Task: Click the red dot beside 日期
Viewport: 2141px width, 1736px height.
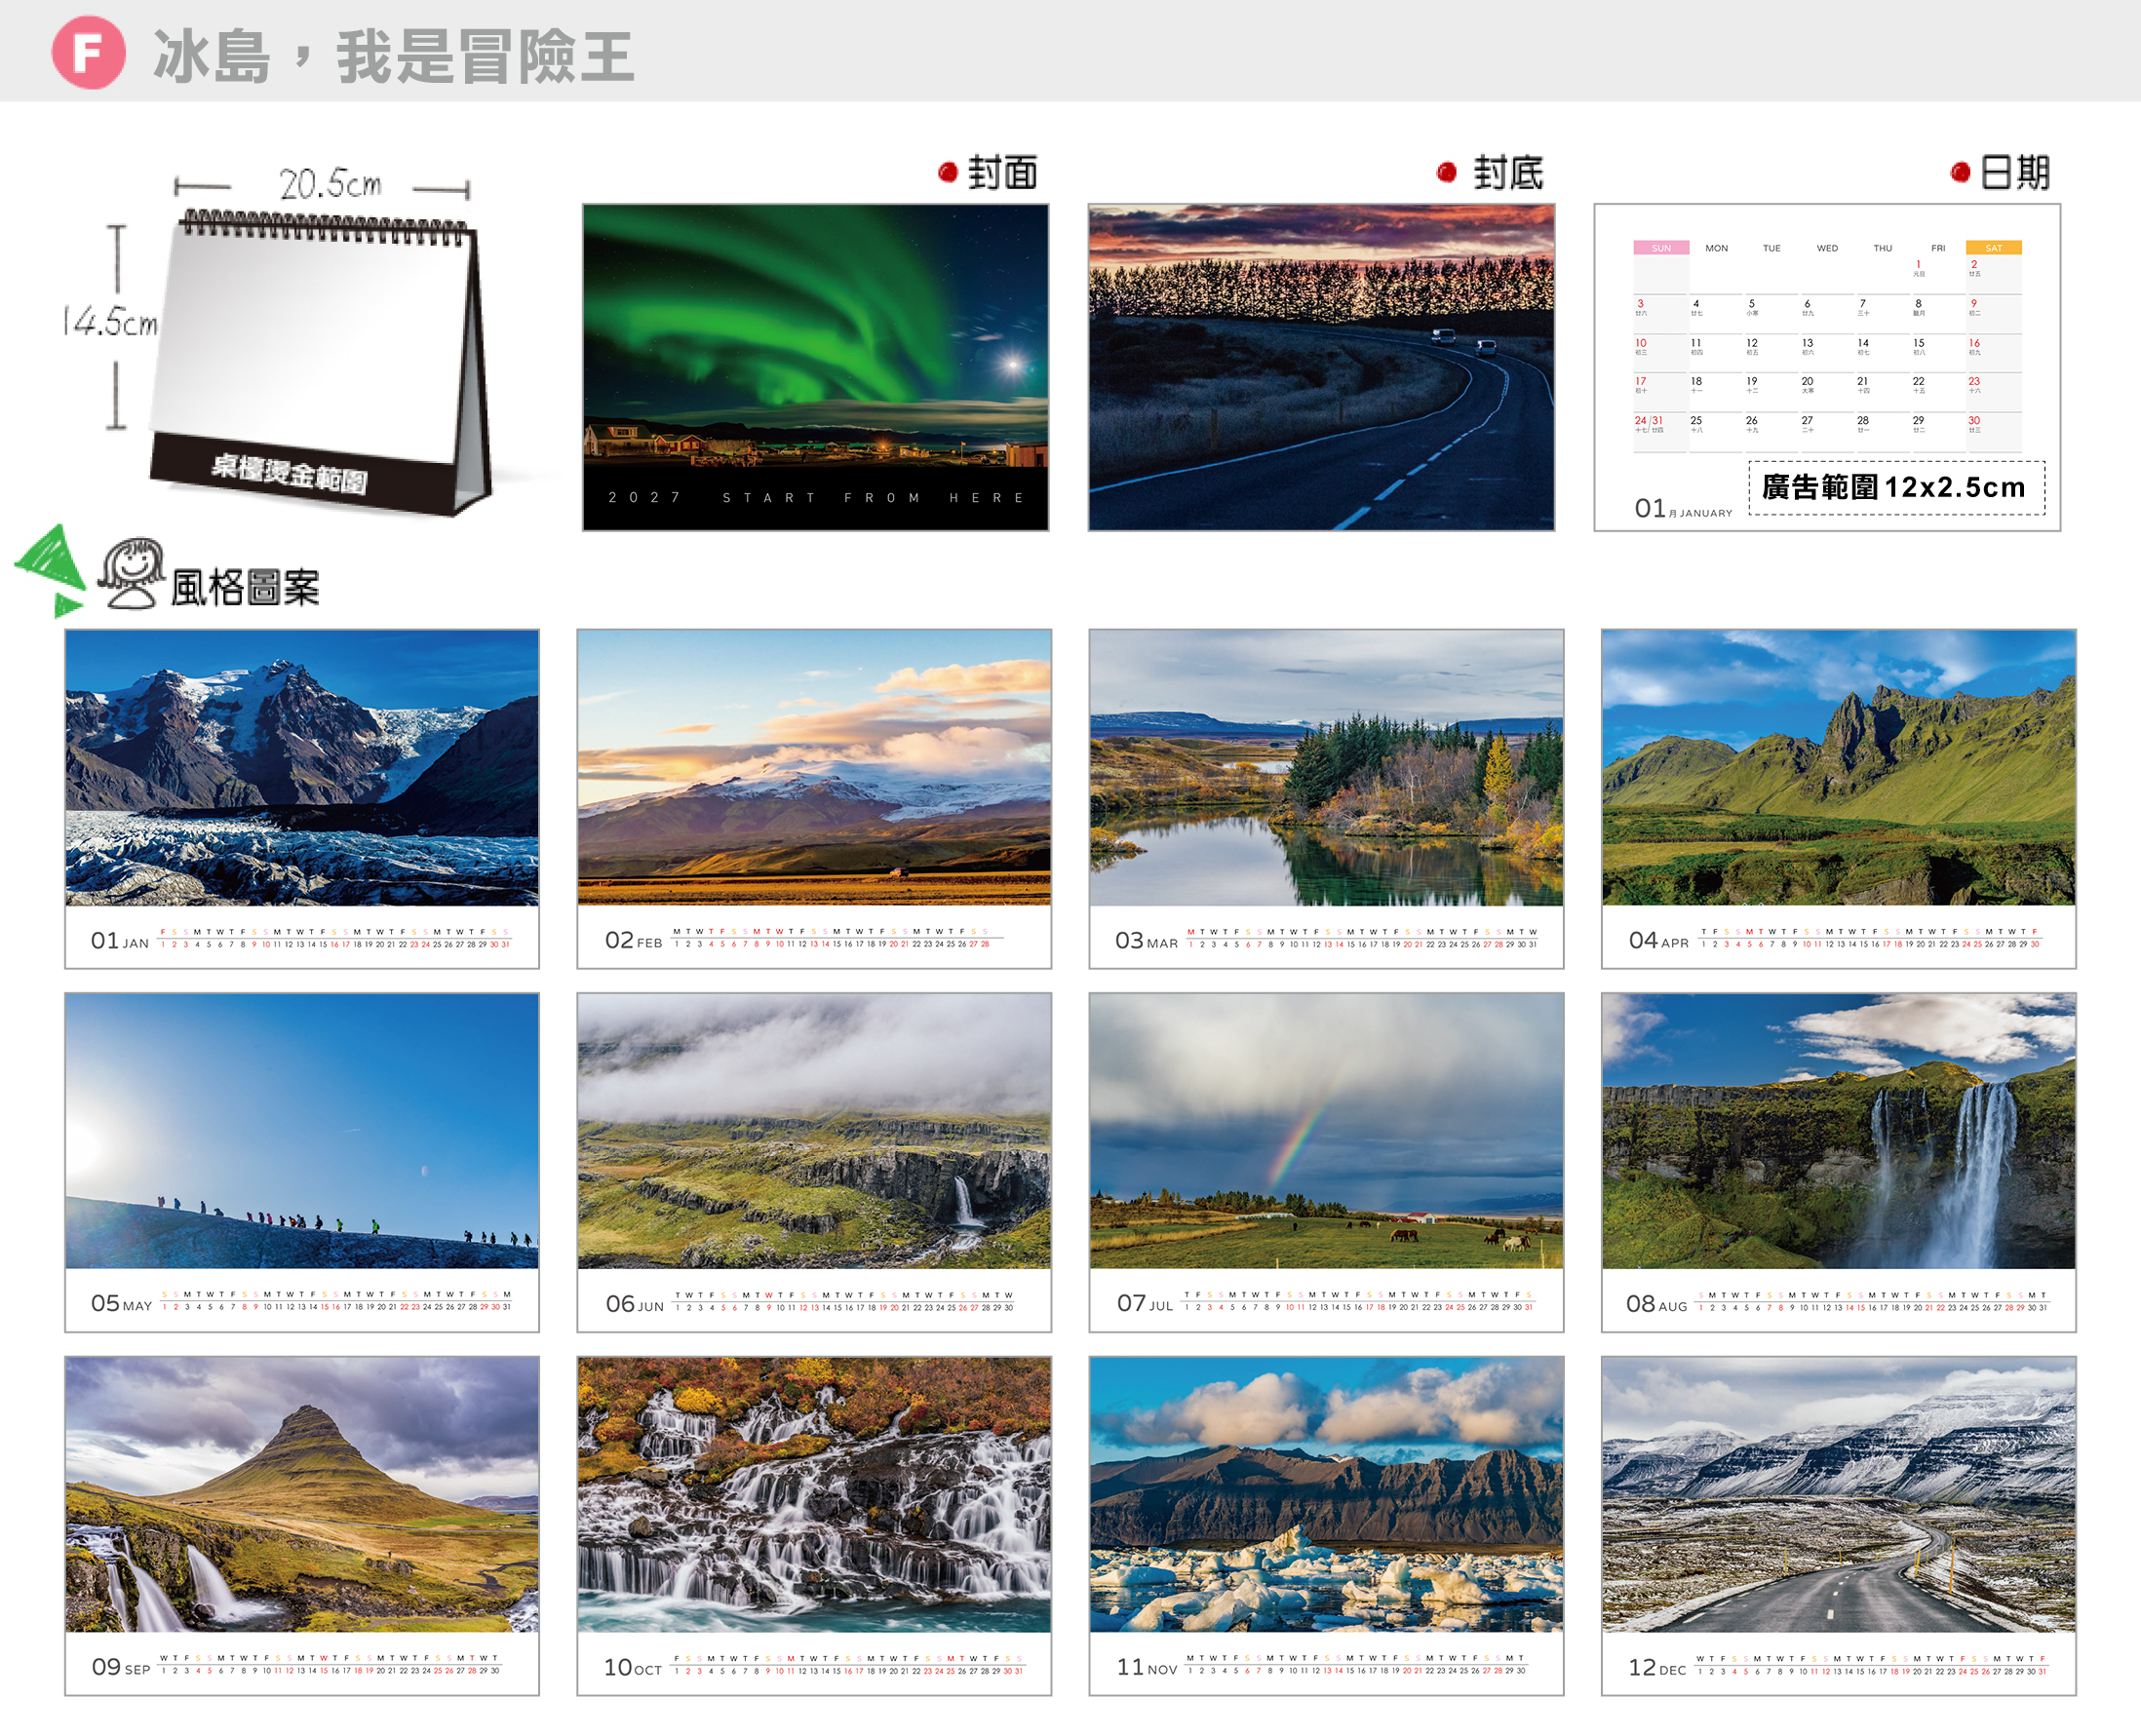Action: point(1960,173)
